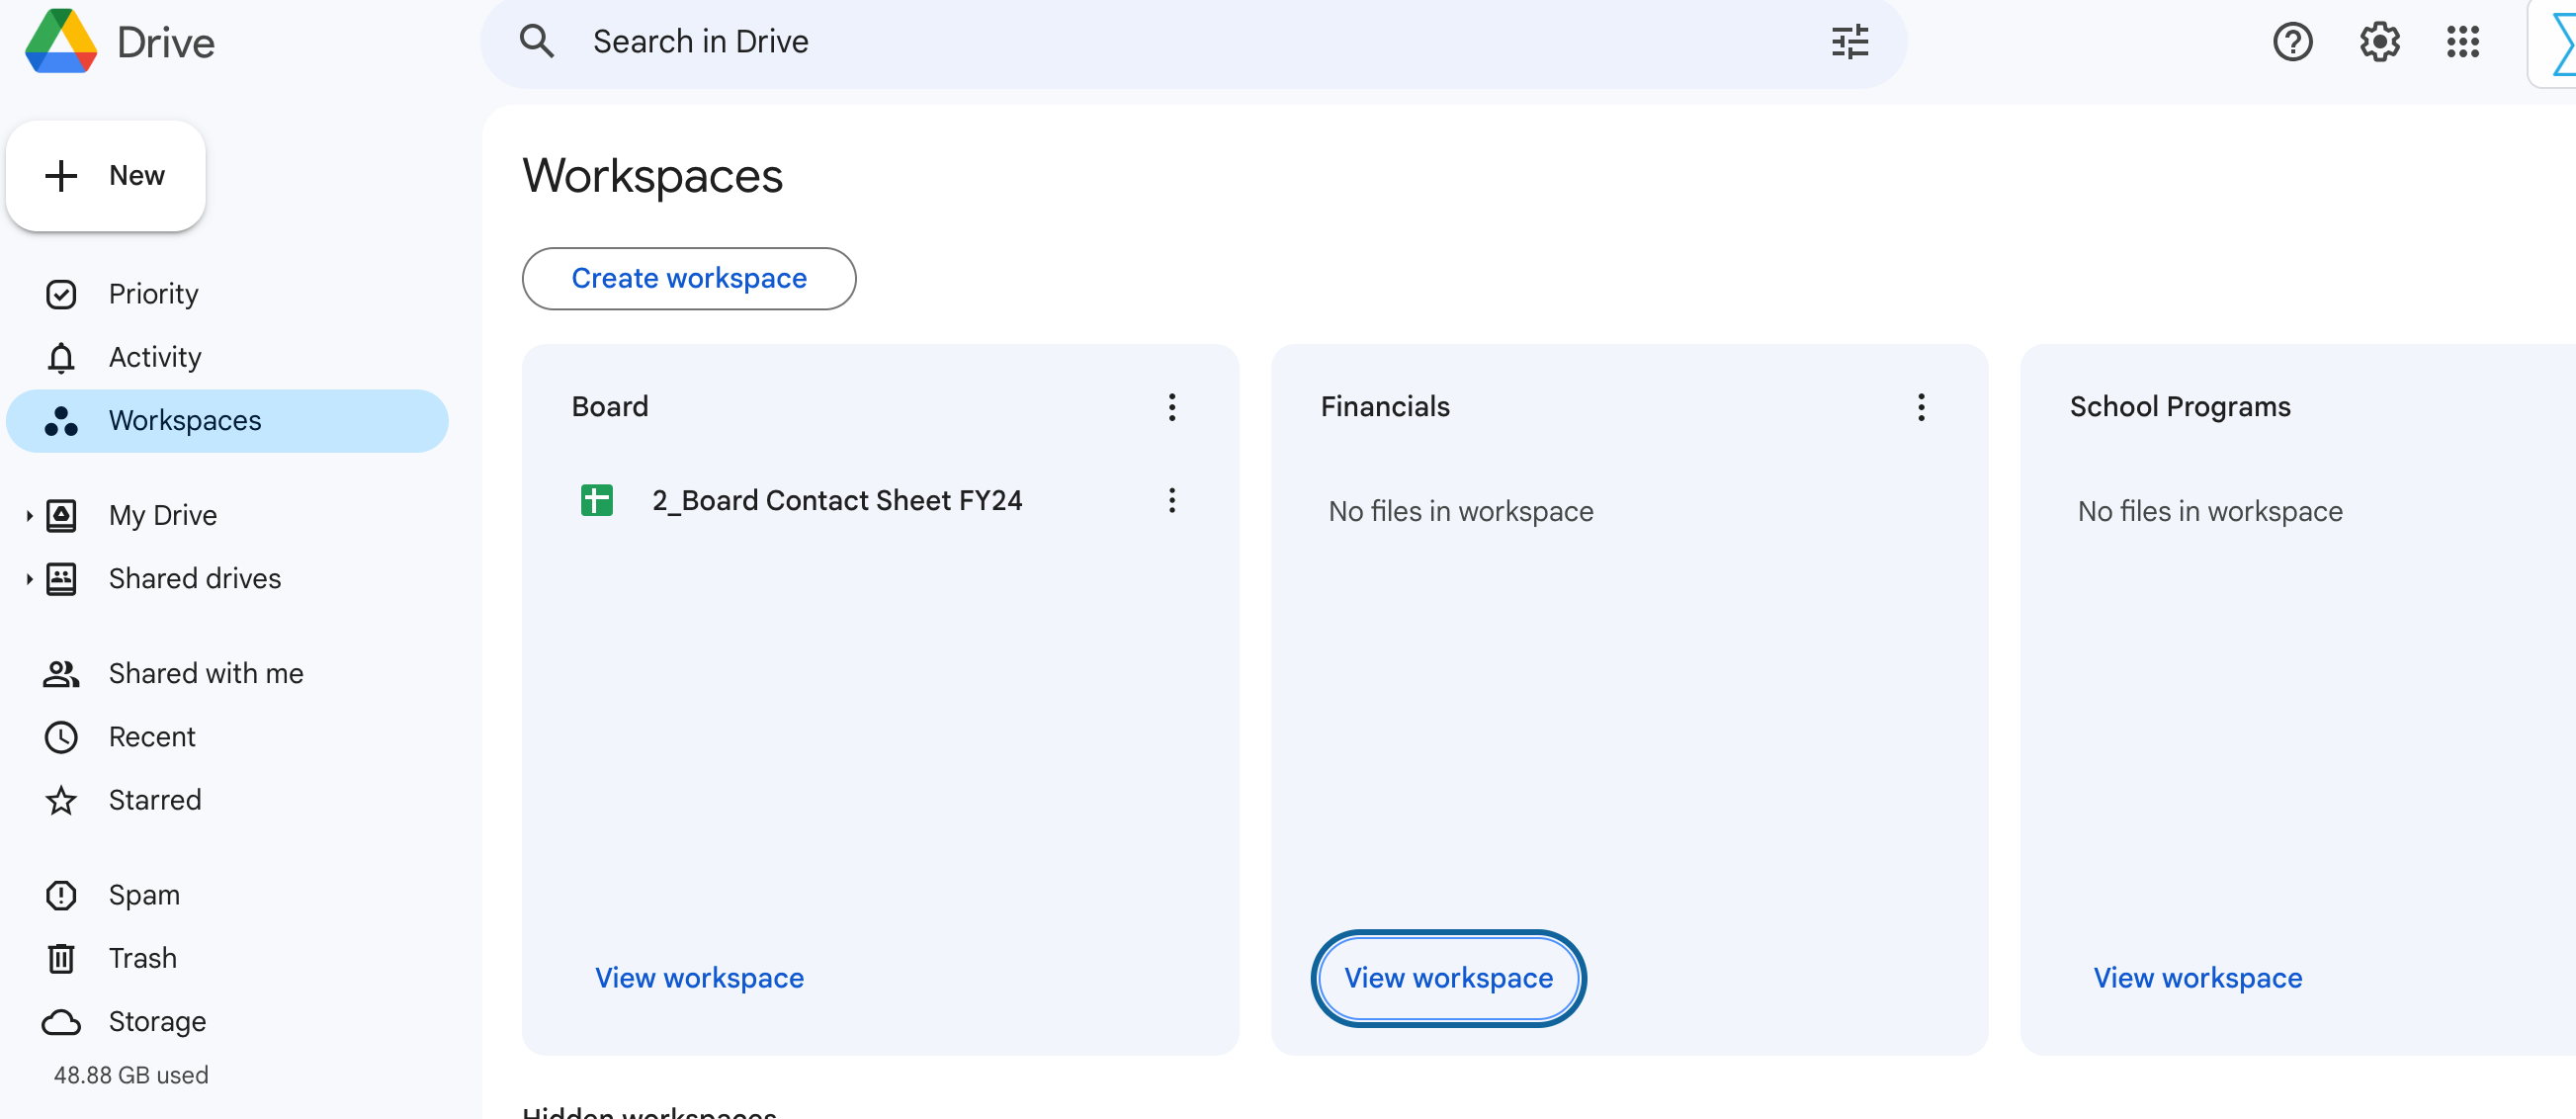Open the Board workspace three-dot menu
Viewport: 2576px width, 1119px height.
1172,407
